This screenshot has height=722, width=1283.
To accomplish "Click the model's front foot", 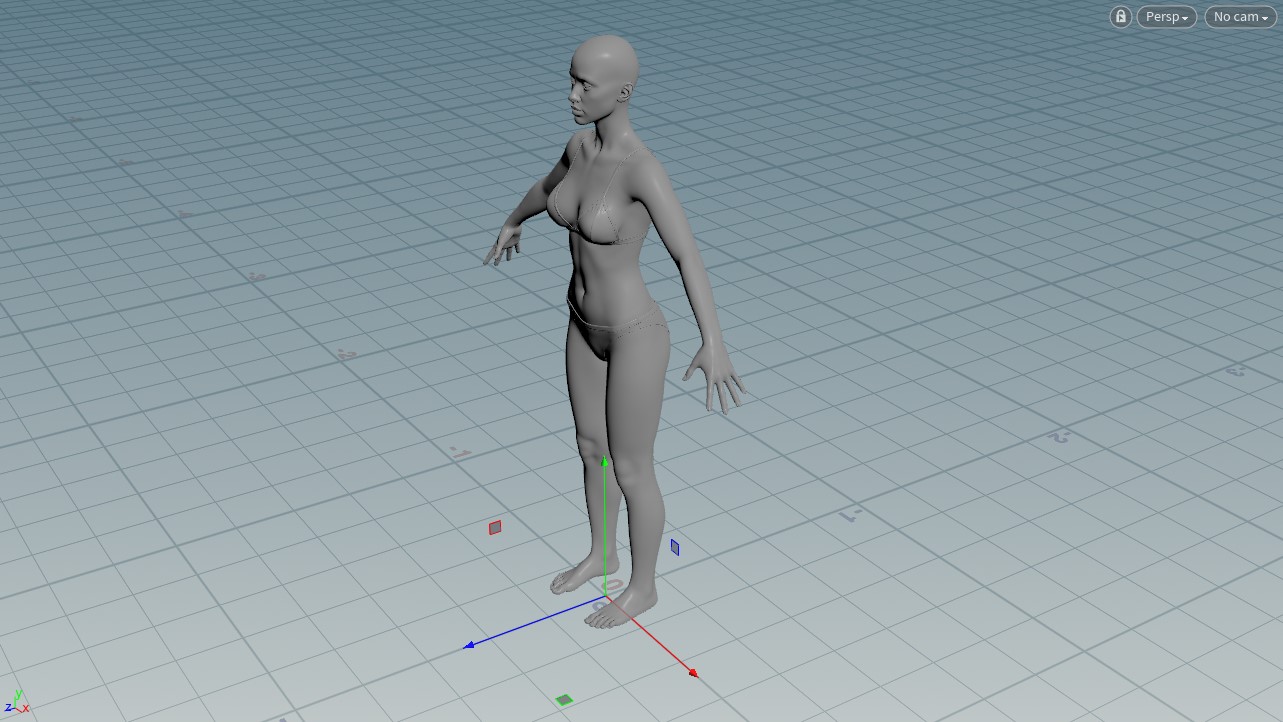I will [617, 609].
